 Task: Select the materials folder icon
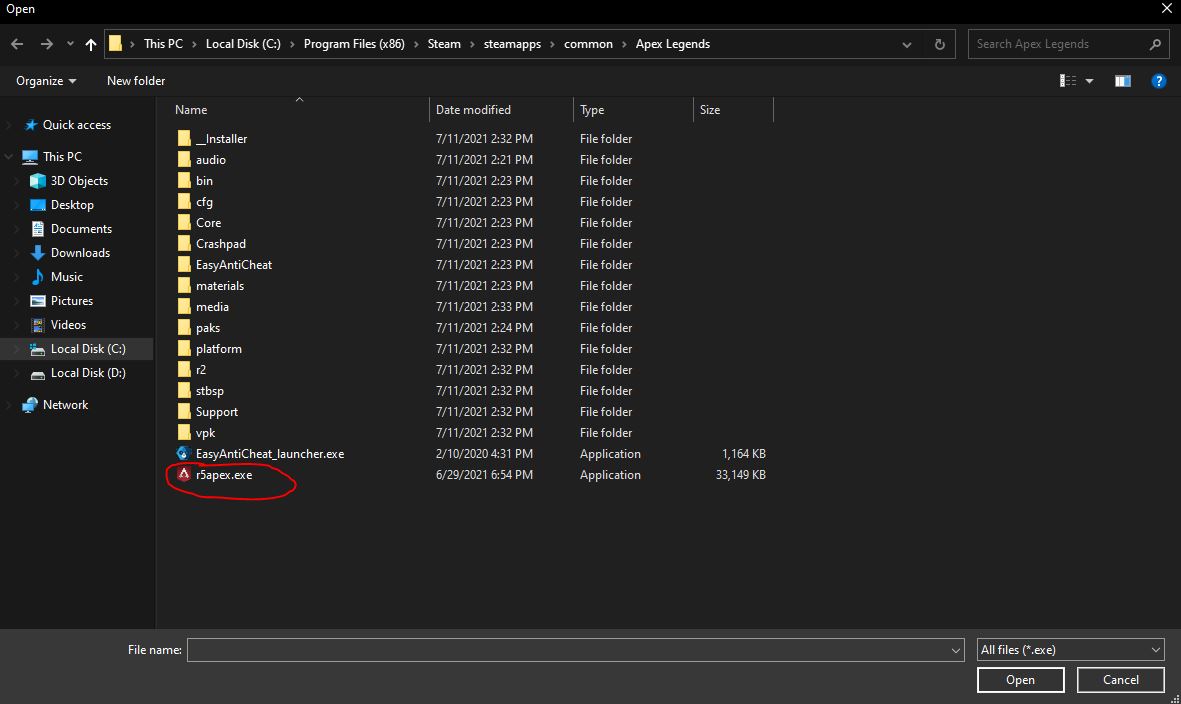coord(184,286)
